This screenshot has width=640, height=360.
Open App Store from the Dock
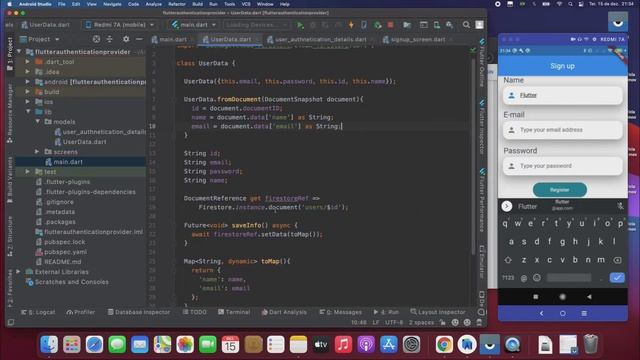[389, 344]
